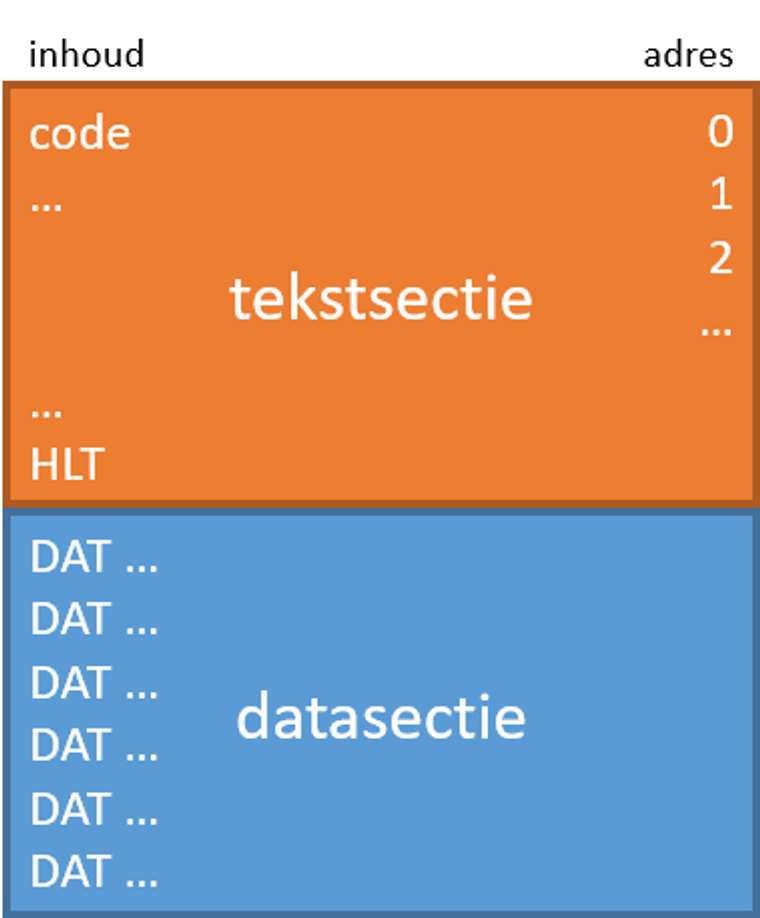Select address 1

pyautogui.click(x=721, y=195)
